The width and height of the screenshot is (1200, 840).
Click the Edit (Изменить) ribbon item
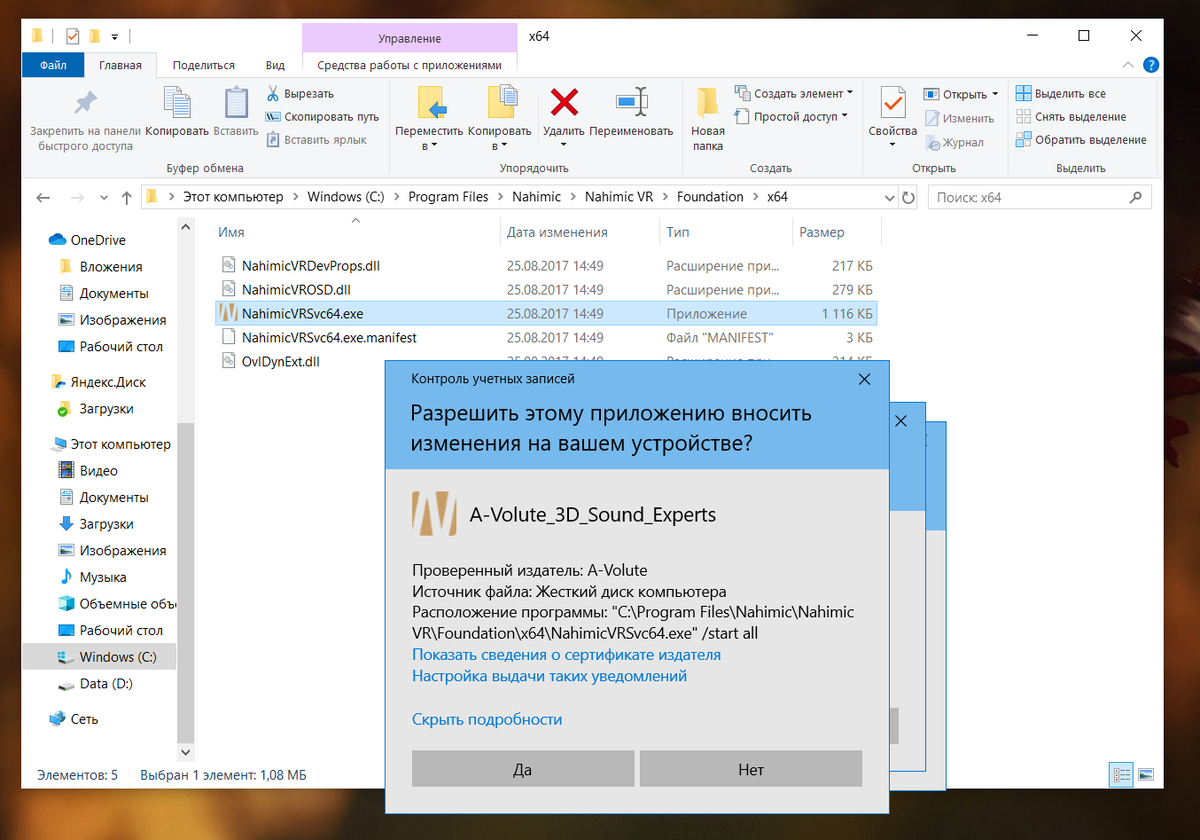(959, 118)
